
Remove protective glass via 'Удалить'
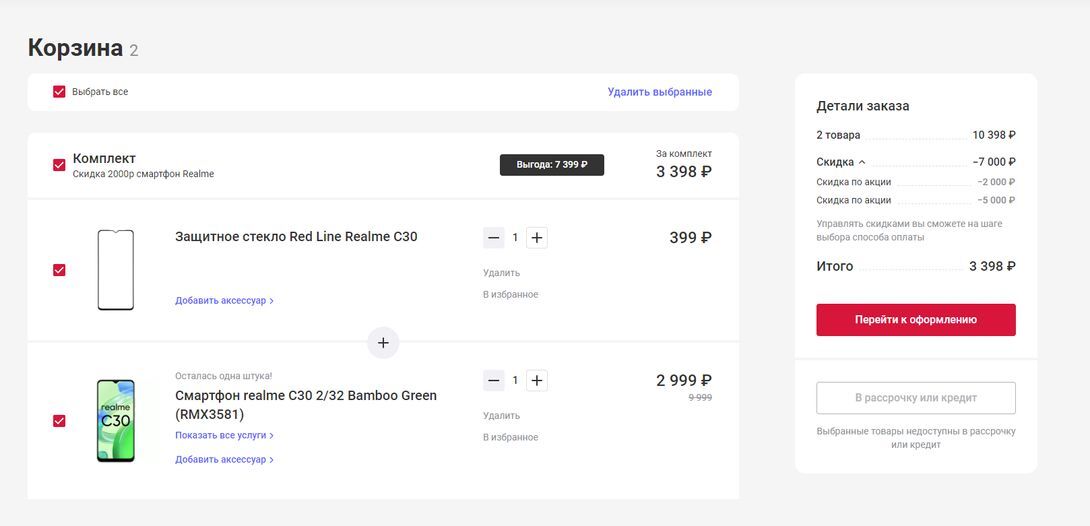click(501, 273)
